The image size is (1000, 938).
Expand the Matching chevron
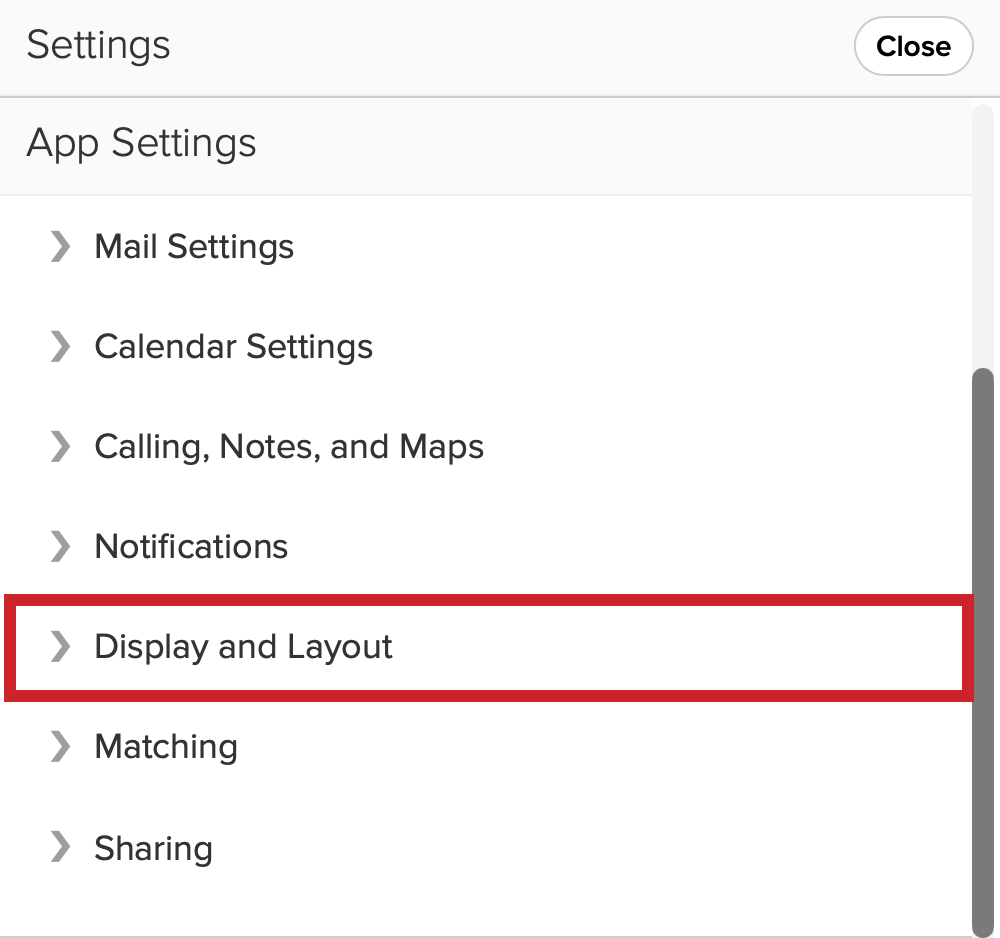point(58,747)
